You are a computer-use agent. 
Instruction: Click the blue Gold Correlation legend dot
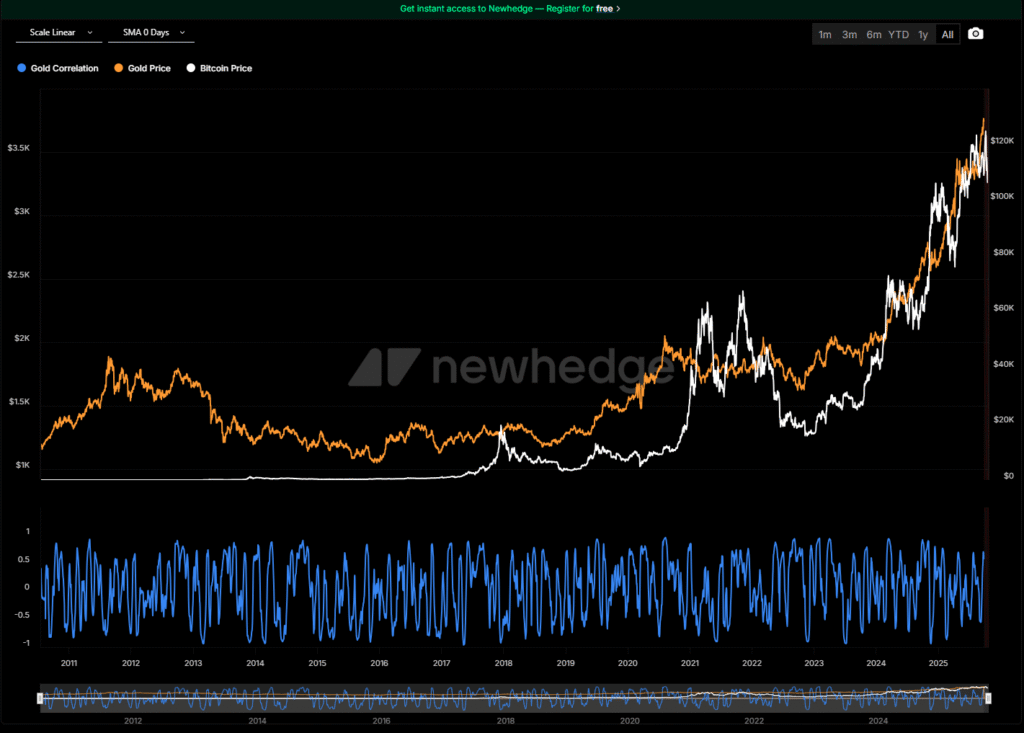click(x=22, y=69)
